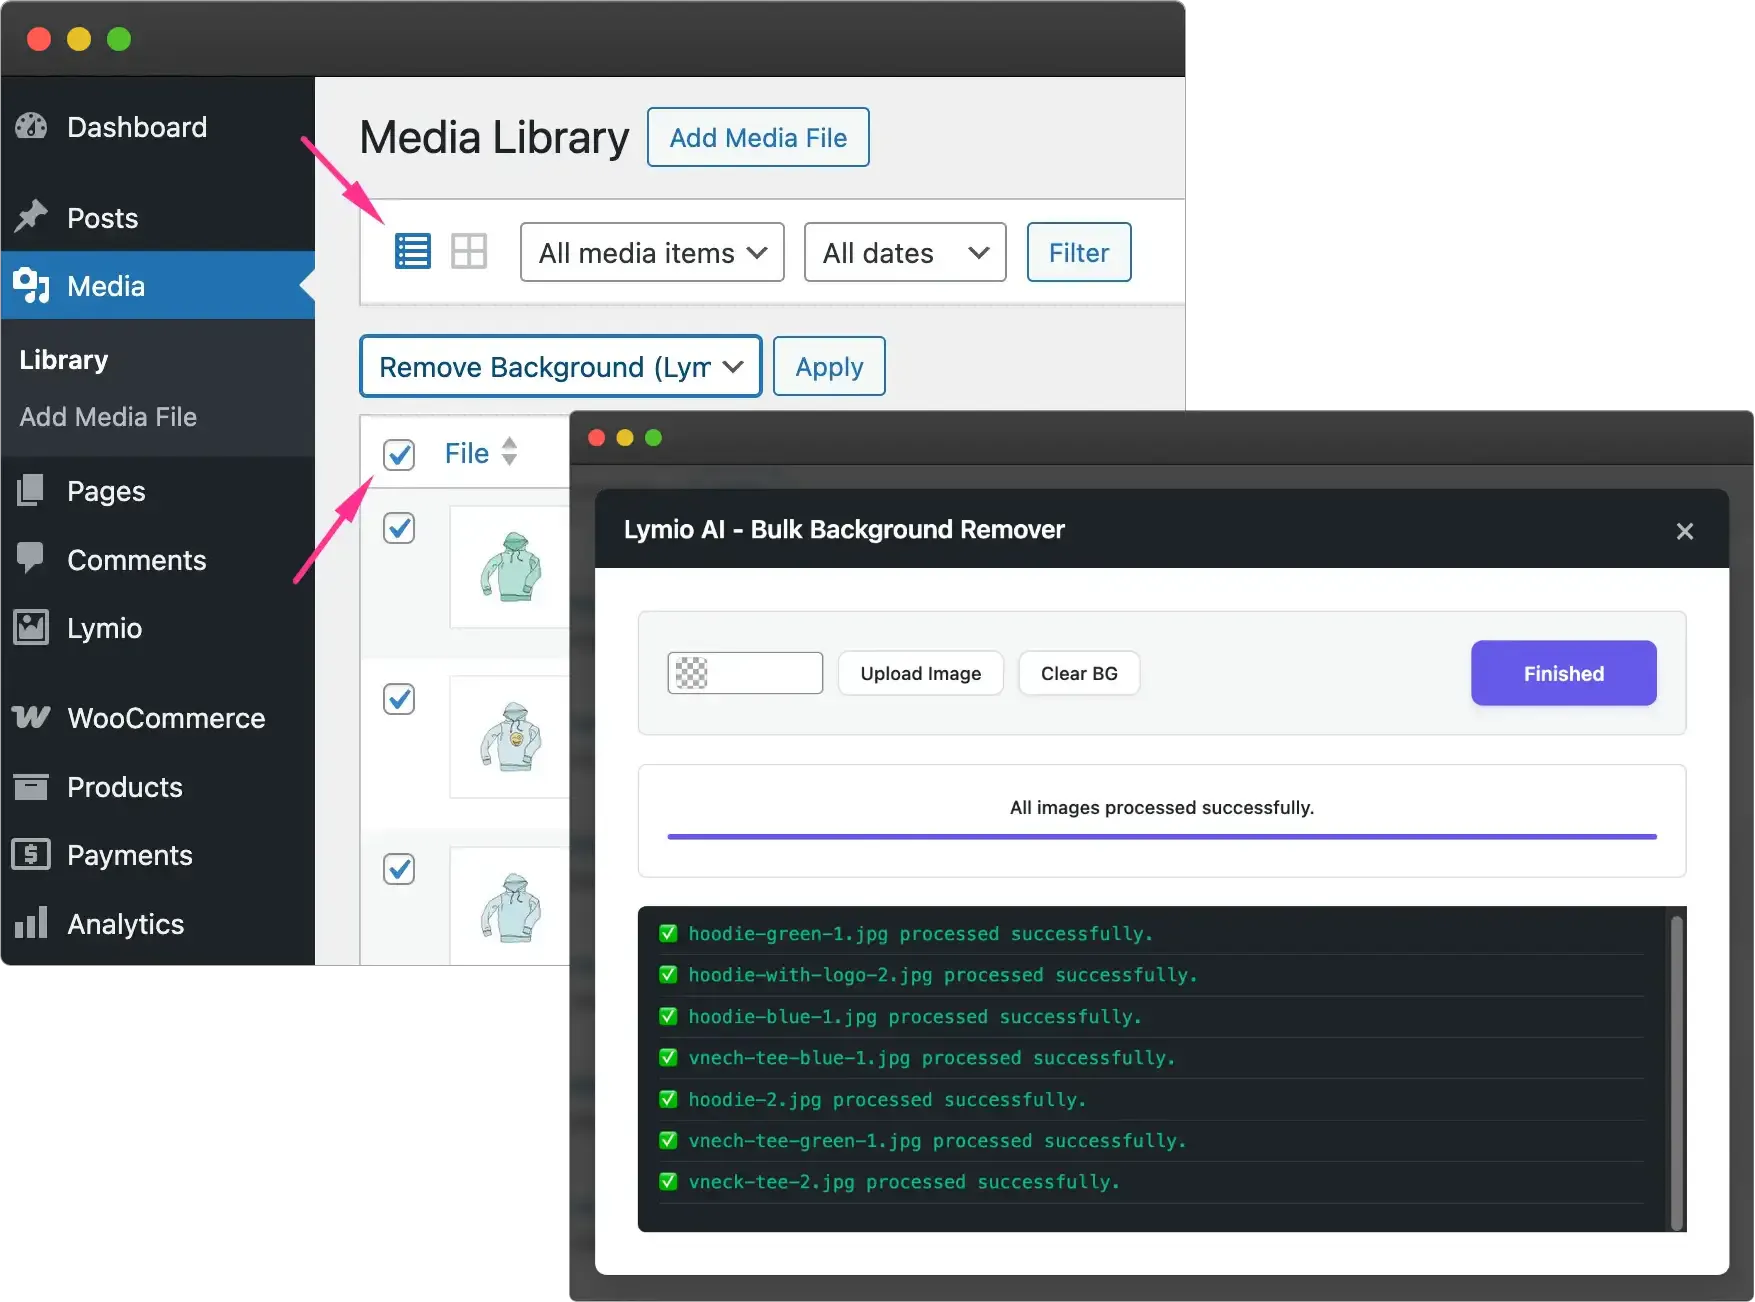The height and width of the screenshot is (1302, 1755).
Task: Click the Products archive box icon
Action: pos(31,787)
